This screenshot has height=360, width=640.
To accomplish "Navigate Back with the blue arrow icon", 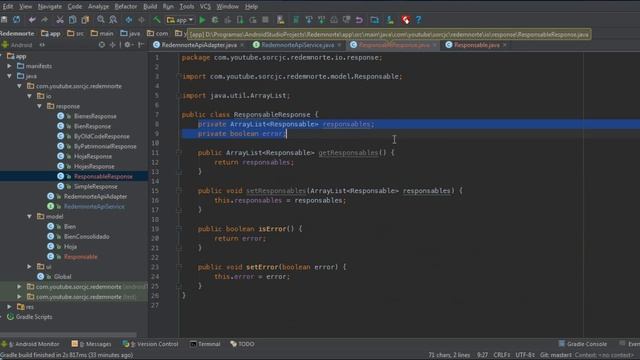I will tap(129, 20).
